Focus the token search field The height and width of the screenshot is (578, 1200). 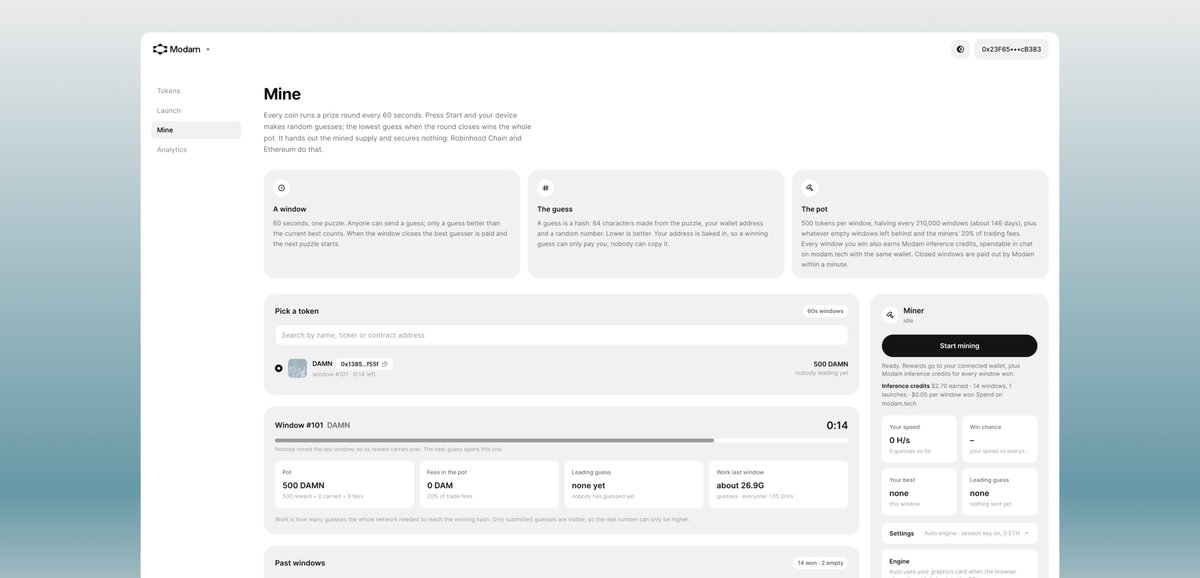(561, 335)
